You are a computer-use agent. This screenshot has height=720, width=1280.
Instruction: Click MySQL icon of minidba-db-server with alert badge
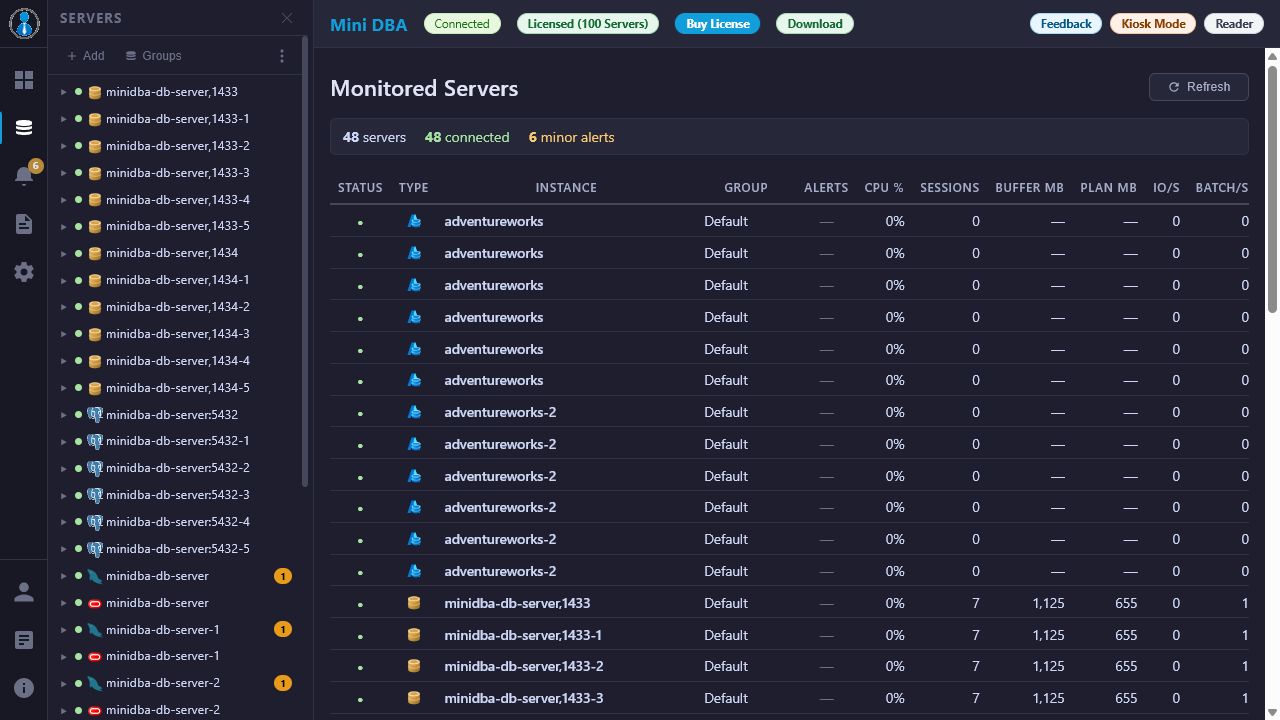pyautogui.click(x=95, y=576)
